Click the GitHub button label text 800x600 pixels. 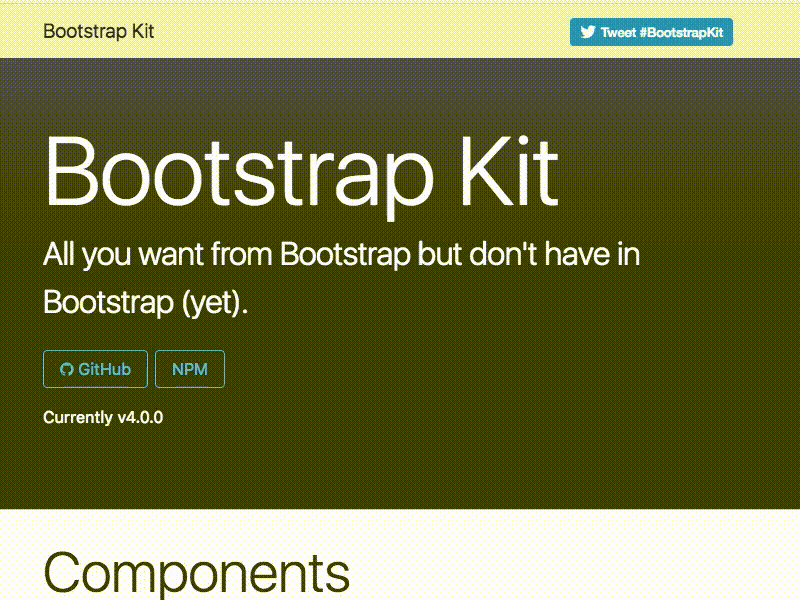[x=105, y=368]
